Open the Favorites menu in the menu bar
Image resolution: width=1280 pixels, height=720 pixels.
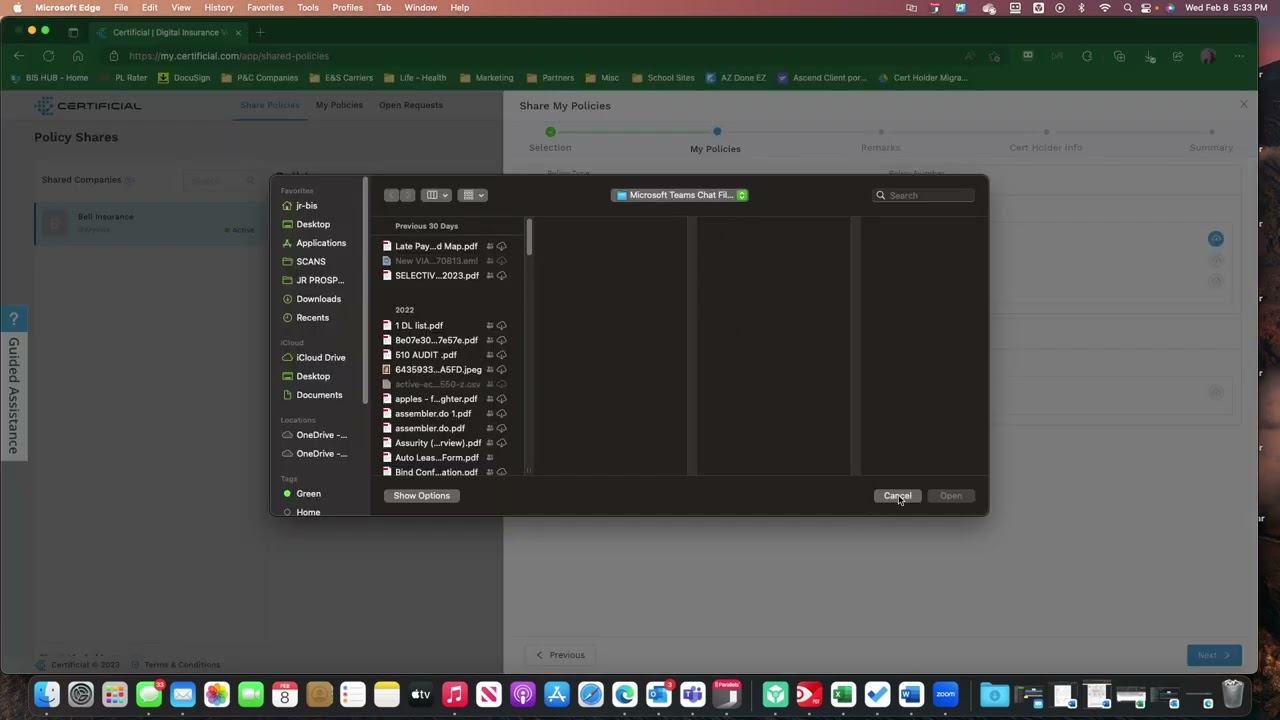click(x=265, y=7)
